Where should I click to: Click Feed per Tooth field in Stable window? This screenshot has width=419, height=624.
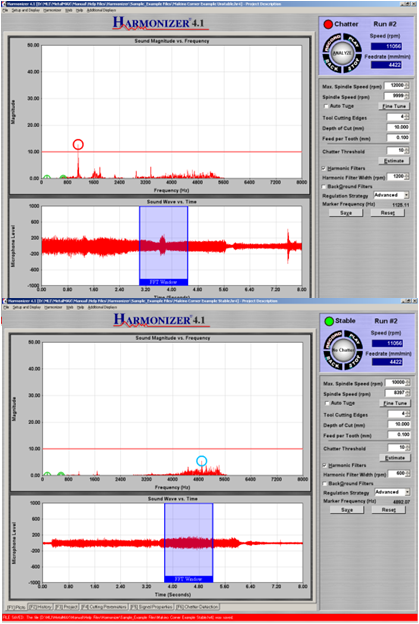399,435
